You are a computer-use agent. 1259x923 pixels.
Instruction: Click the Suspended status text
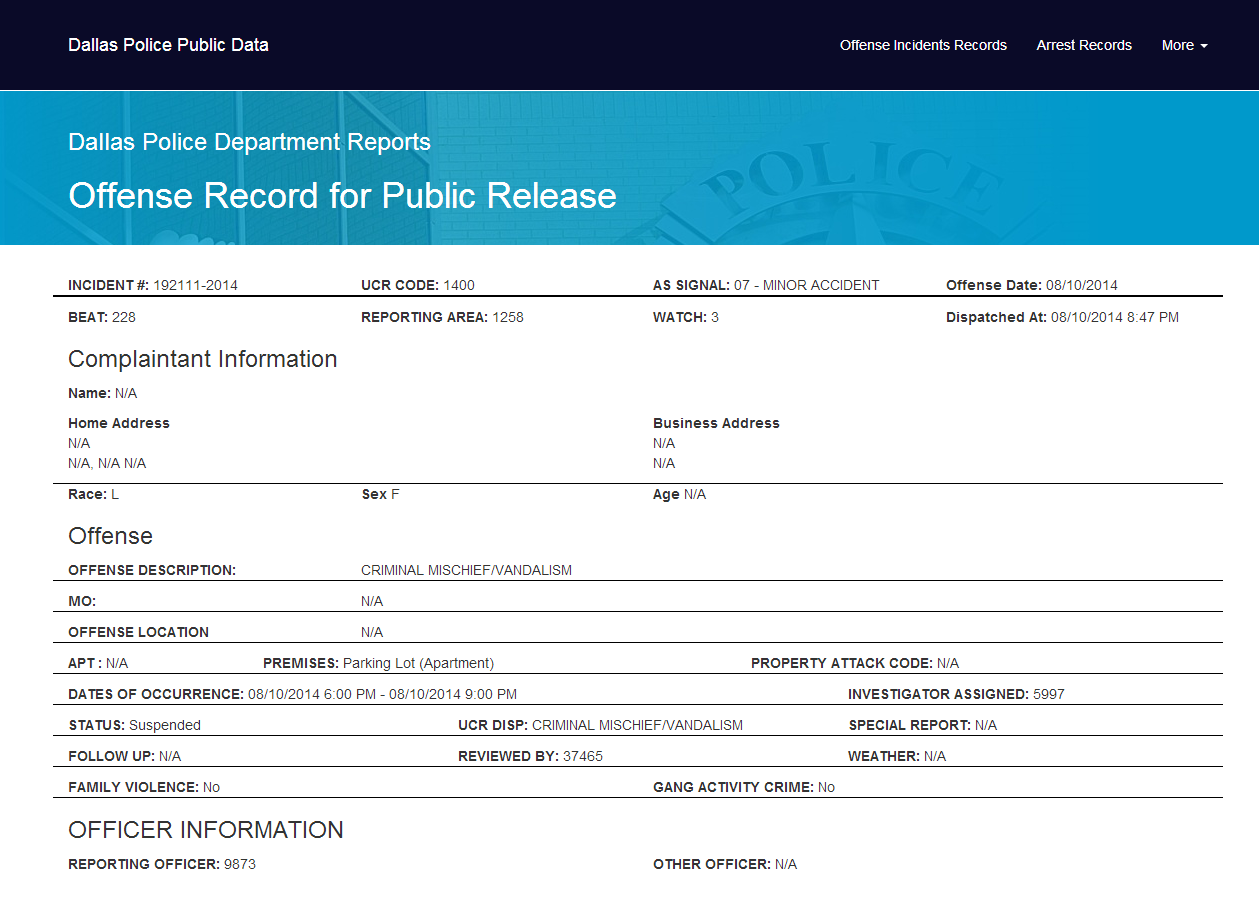pyautogui.click(x=165, y=725)
